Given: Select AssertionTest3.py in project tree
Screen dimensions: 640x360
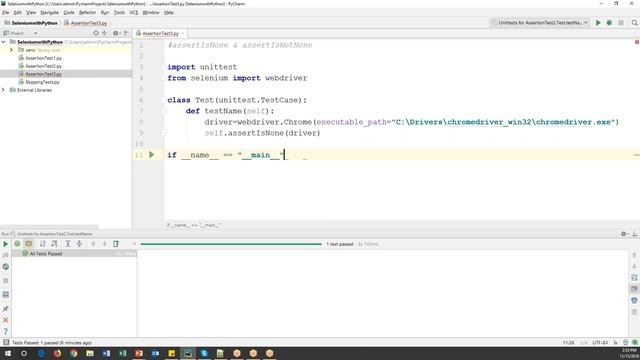Looking at the screenshot, I should pos(43,74).
